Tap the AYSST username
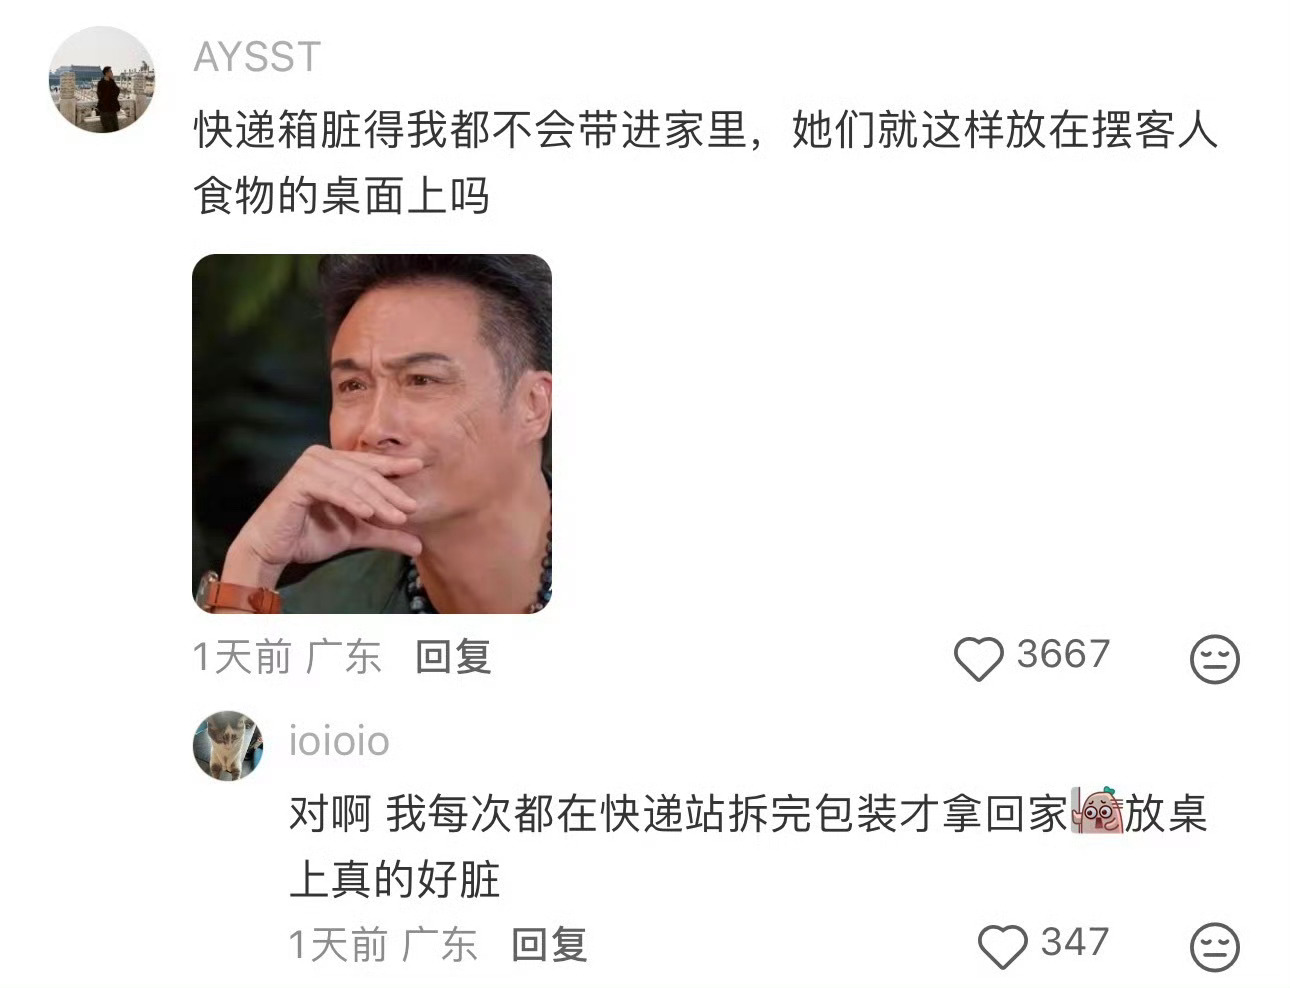1290x988 pixels. pos(257,57)
